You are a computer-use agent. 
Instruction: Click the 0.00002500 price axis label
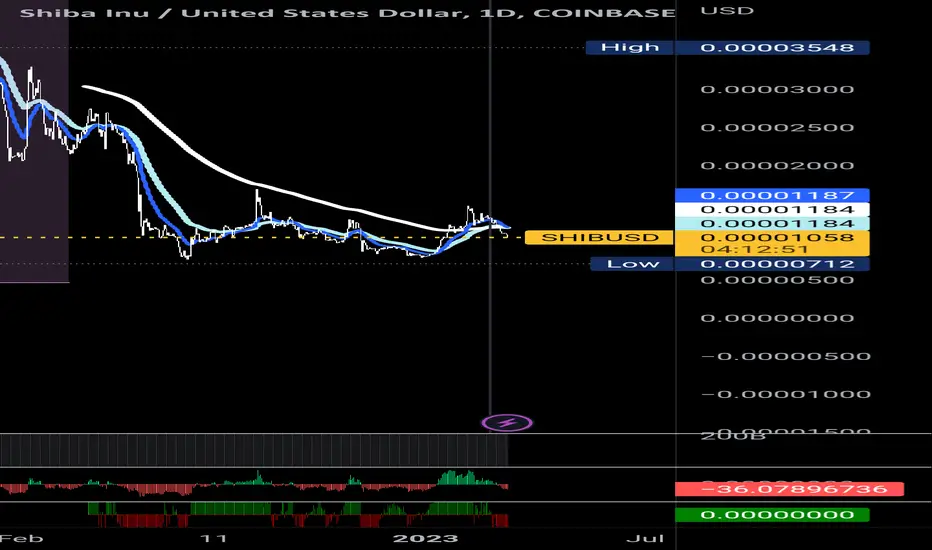click(x=777, y=127)
